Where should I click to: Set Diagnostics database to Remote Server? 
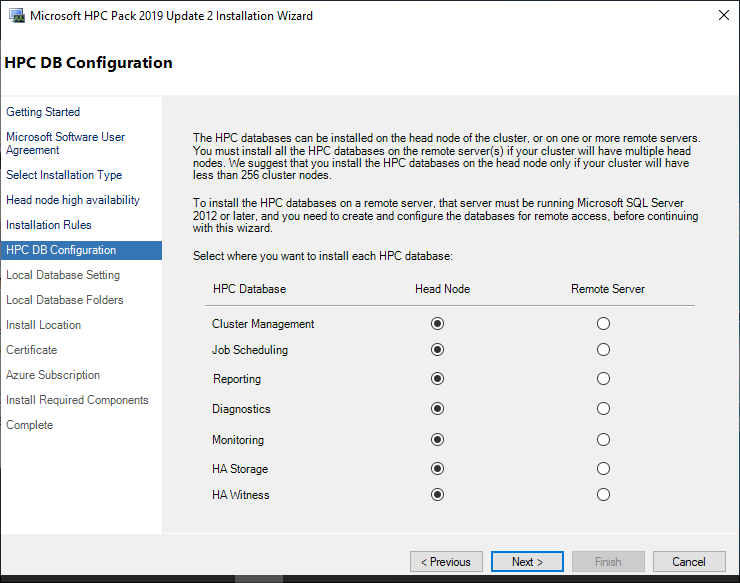point(603,409)
